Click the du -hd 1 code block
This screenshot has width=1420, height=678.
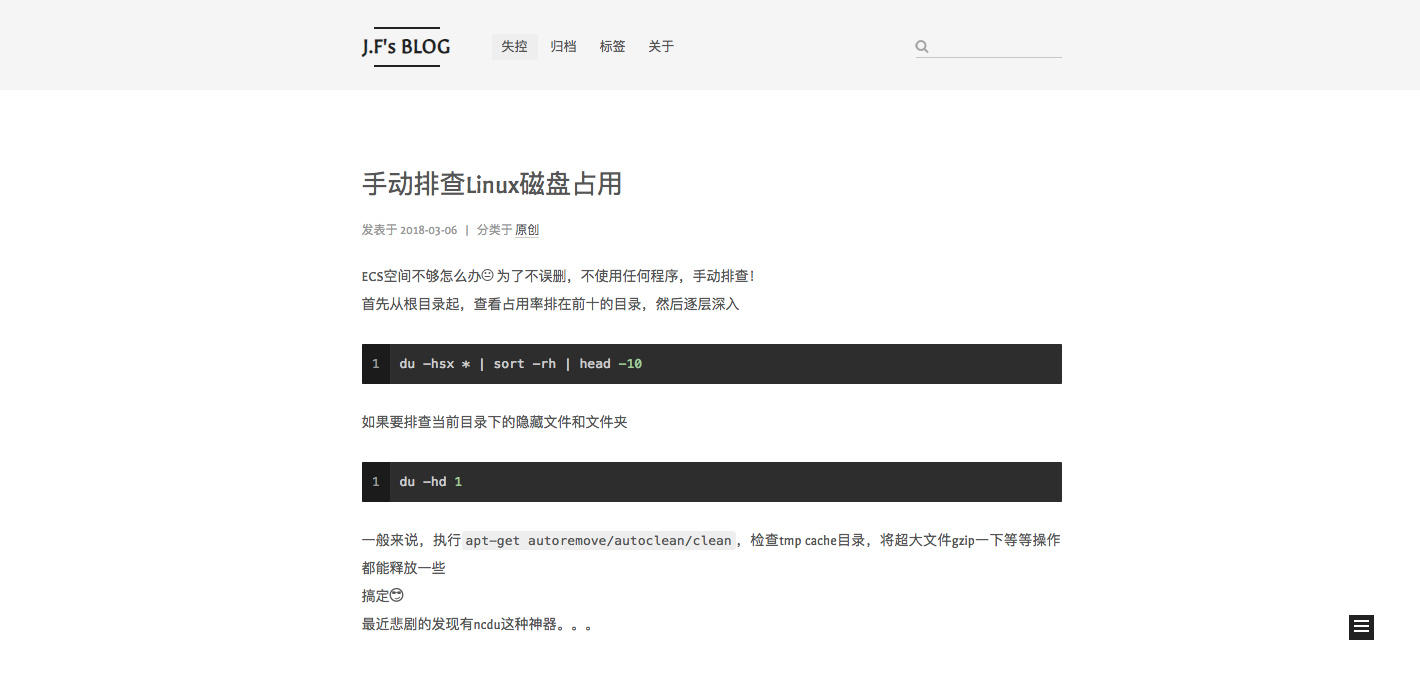[x=725, y=482]
